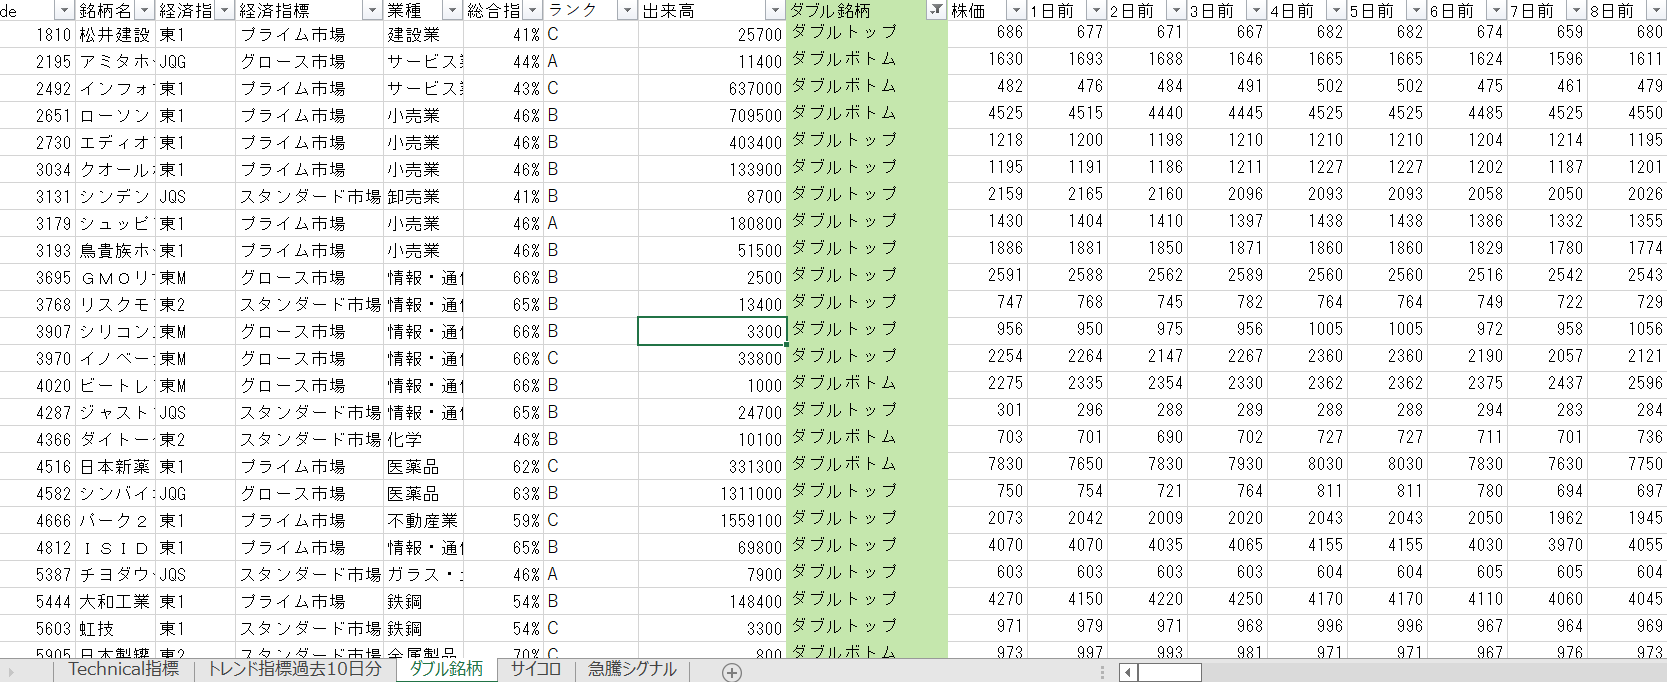This screenshot has height=682, width=1667.
Task: Select the 松井建設 name cell
Action: tap(115, 34)
